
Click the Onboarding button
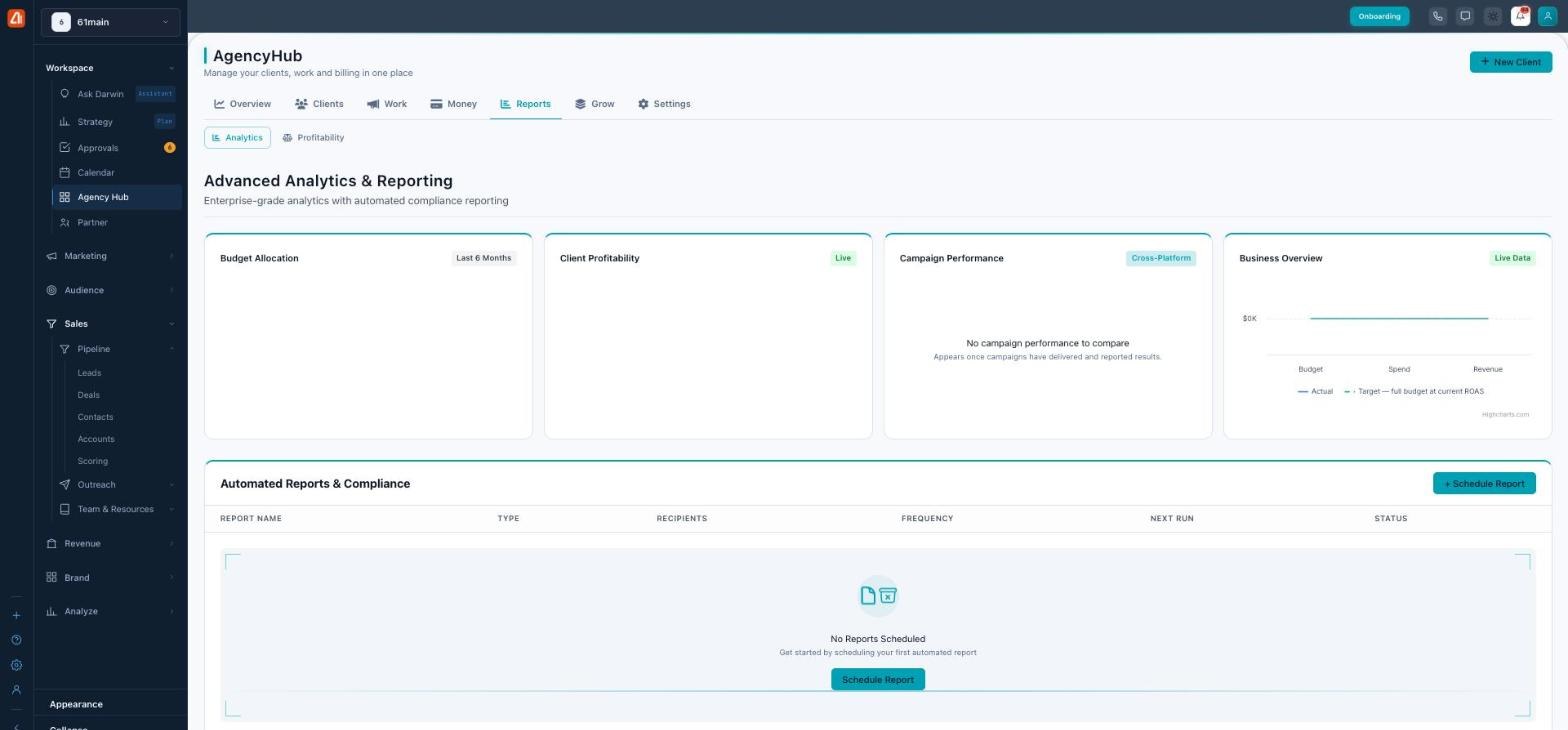(x=1379, y=16)
